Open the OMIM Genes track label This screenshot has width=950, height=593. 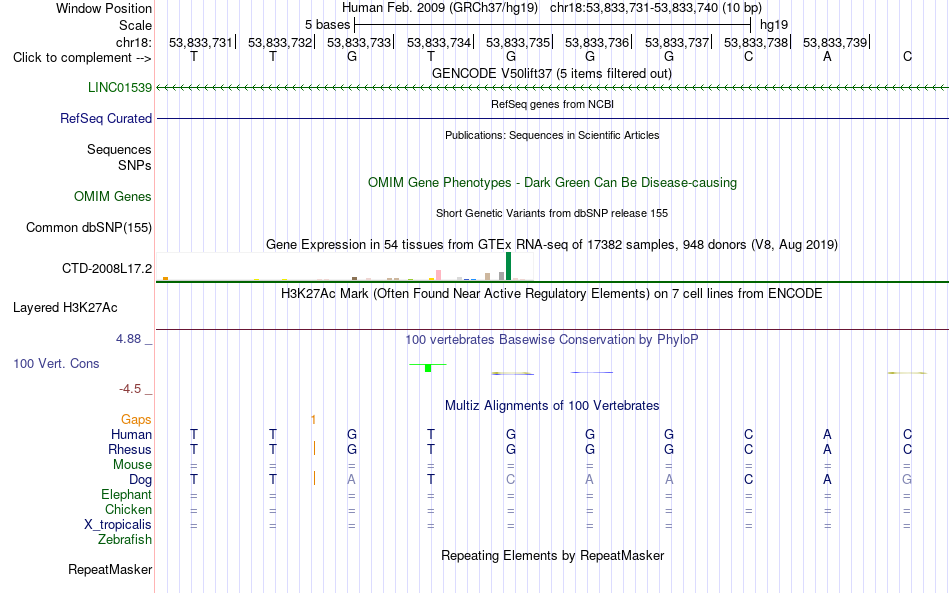point(112,196)
